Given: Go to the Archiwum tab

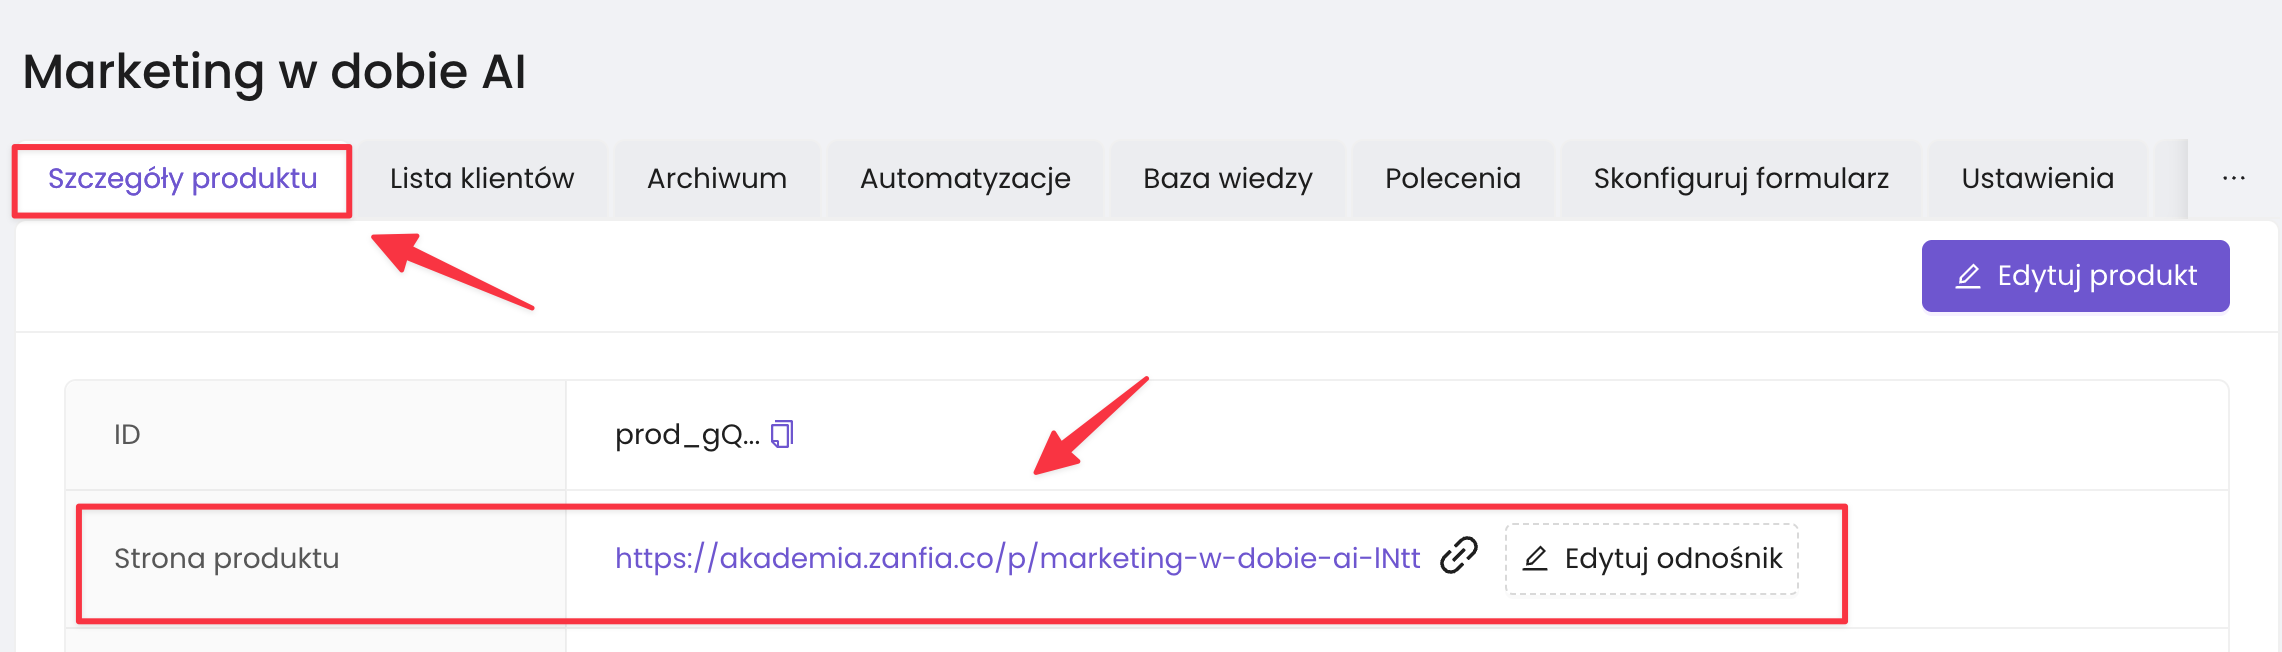Looking at the screenshot, I should click(716, 179).
